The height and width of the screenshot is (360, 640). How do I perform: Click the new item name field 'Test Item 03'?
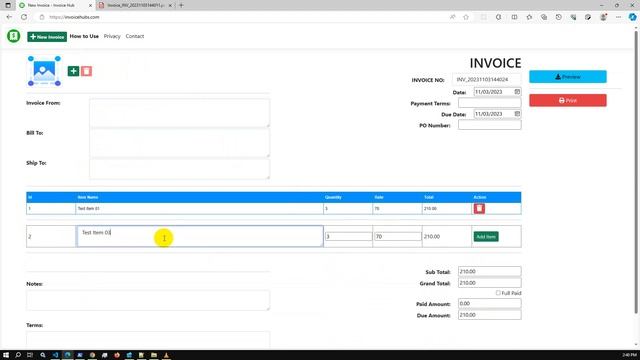tap(200, 236)
